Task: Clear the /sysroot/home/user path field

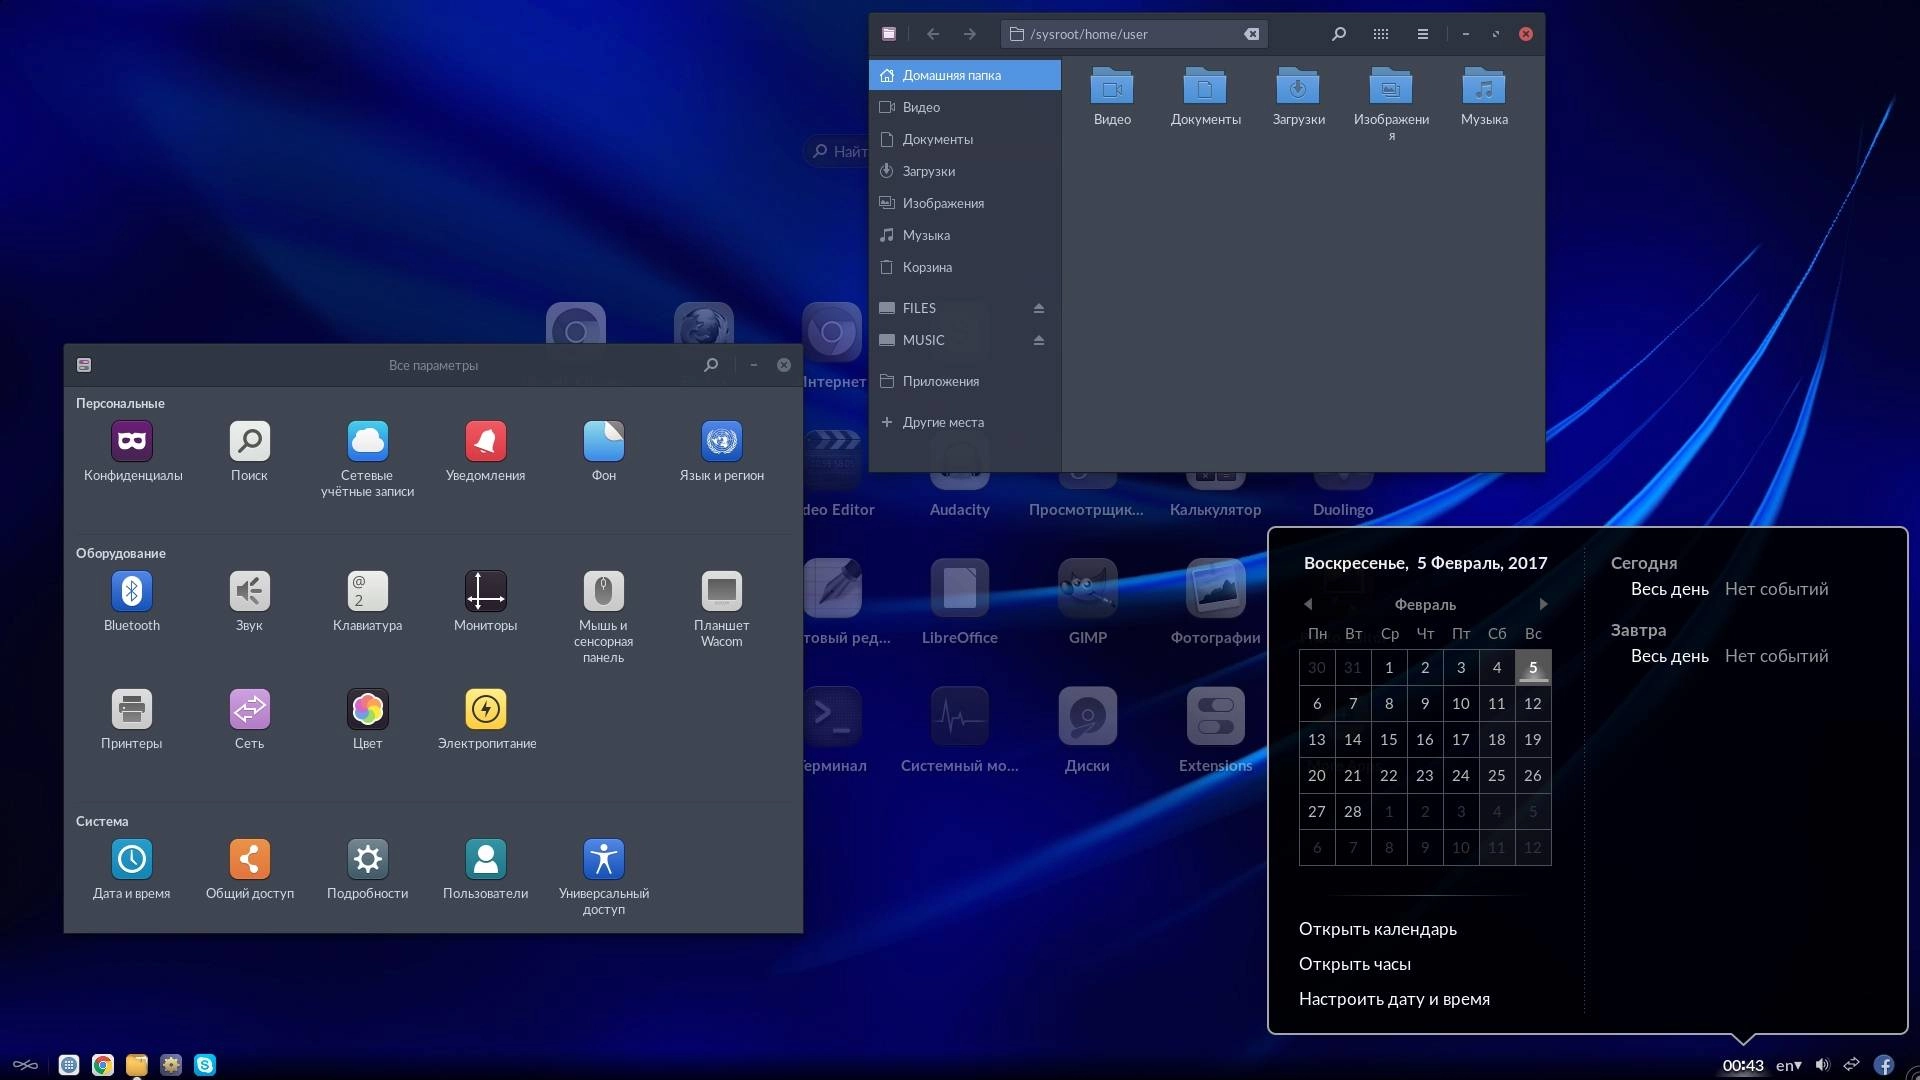Action: [1251, 34]
